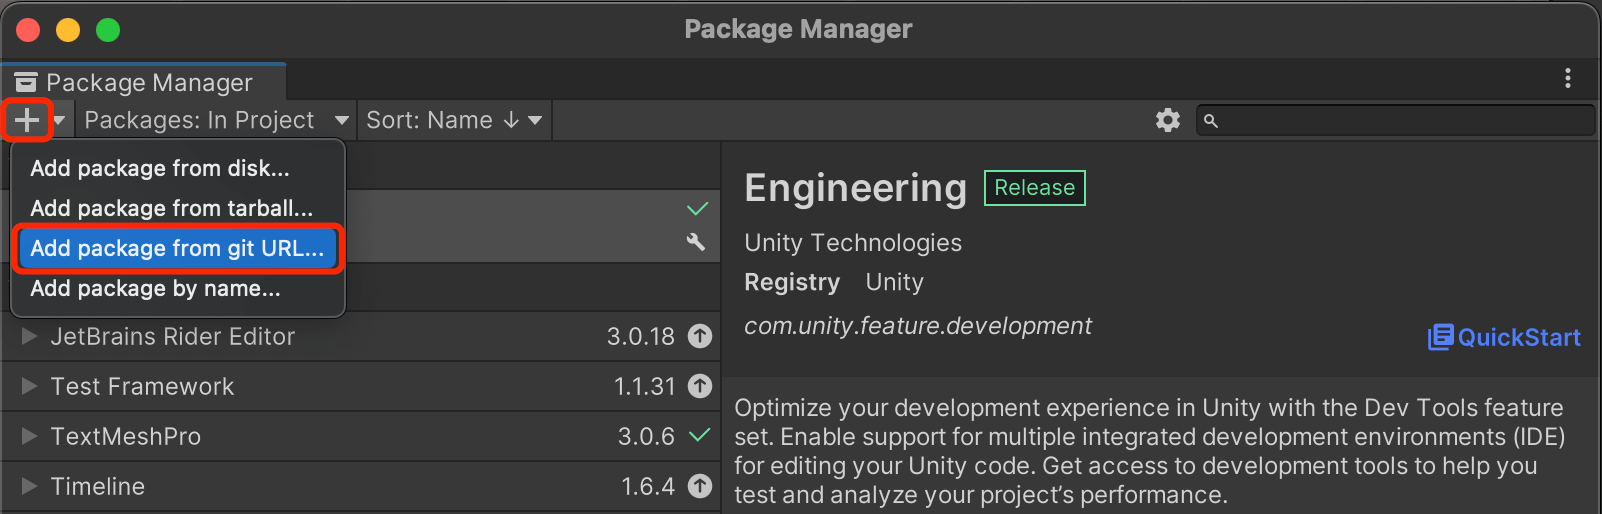1602x514 pixels.
Task: Click update arrow icon for Test Framework
Action: [700, 386]
